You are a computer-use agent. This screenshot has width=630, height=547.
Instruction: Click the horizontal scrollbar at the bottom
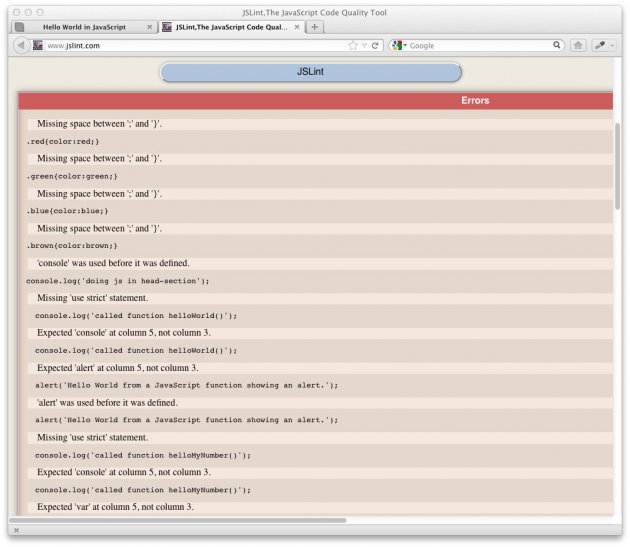[177, 520]
